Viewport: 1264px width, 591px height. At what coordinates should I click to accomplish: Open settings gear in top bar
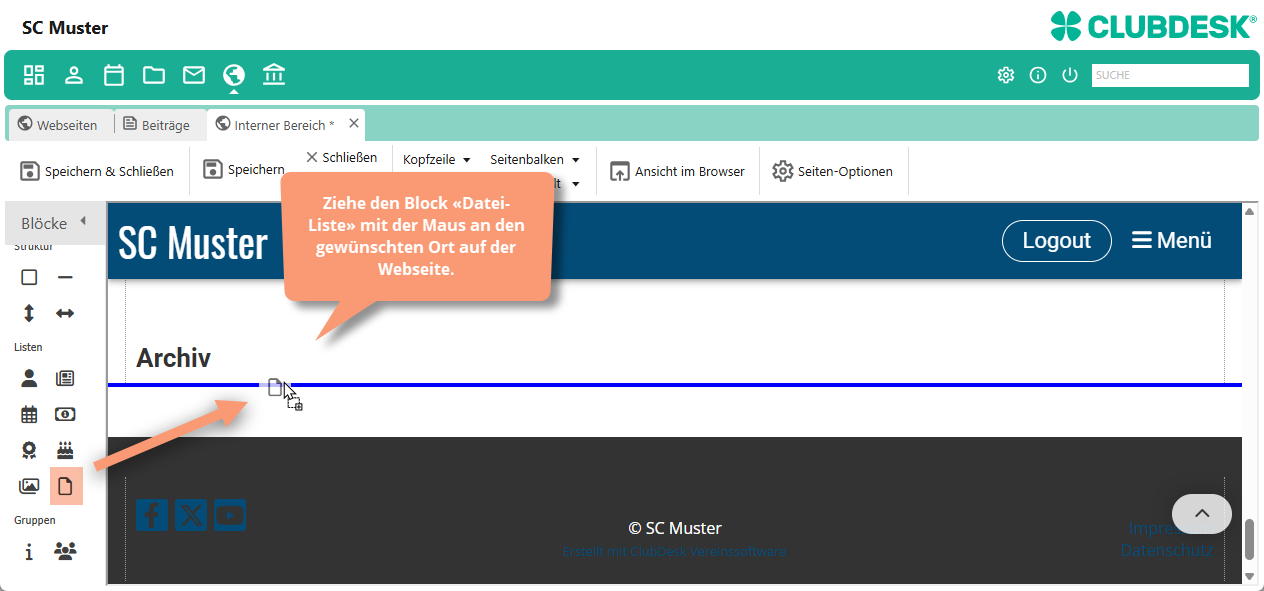click(1006, 75)
